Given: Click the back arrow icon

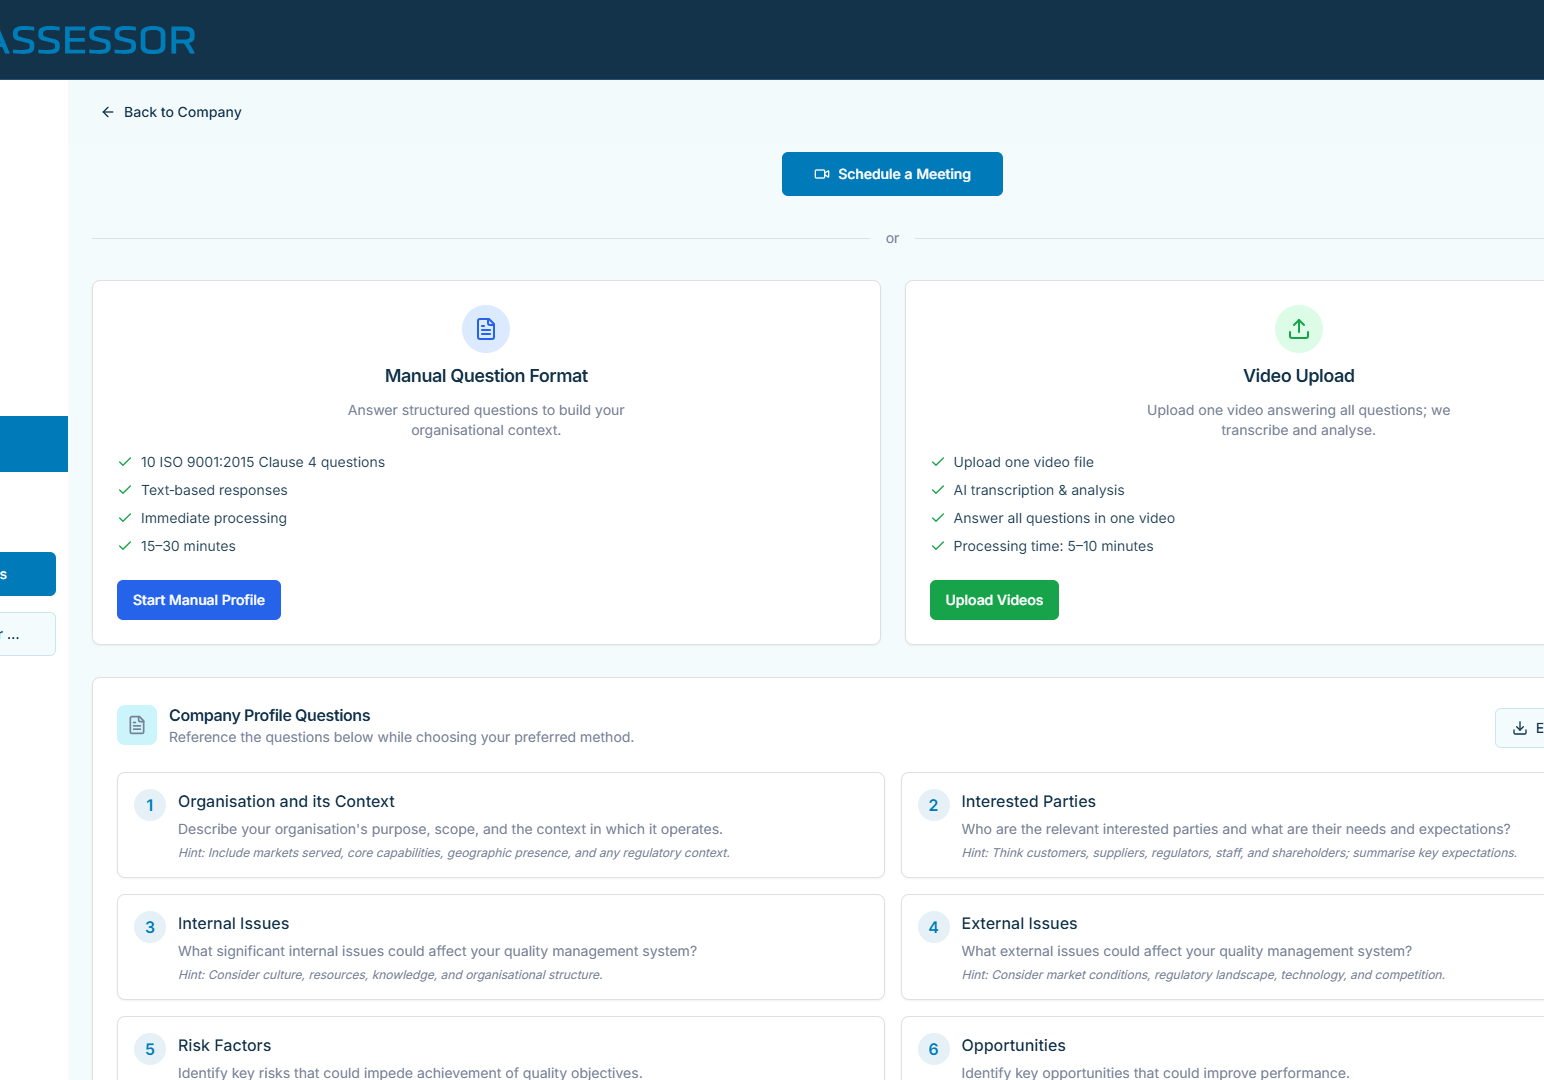Looking at the screenshot, I should (x=108, y=112).
